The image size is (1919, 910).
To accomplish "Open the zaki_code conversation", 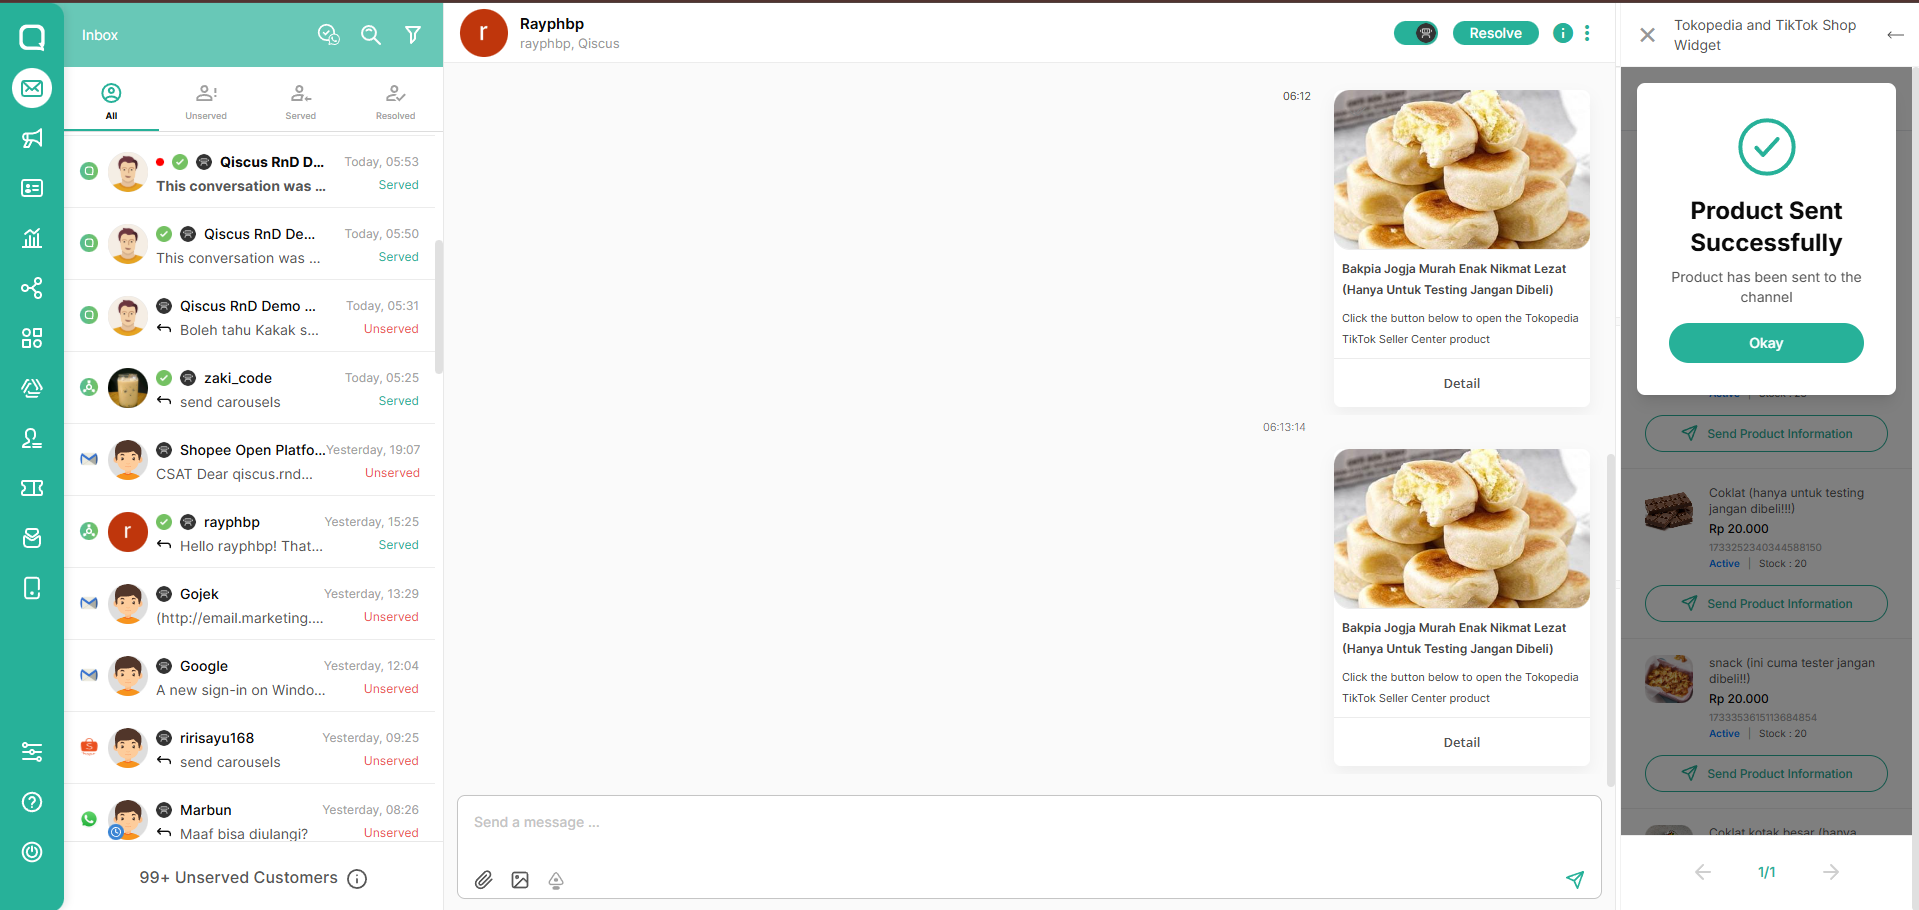I will [x=250, y=388].
